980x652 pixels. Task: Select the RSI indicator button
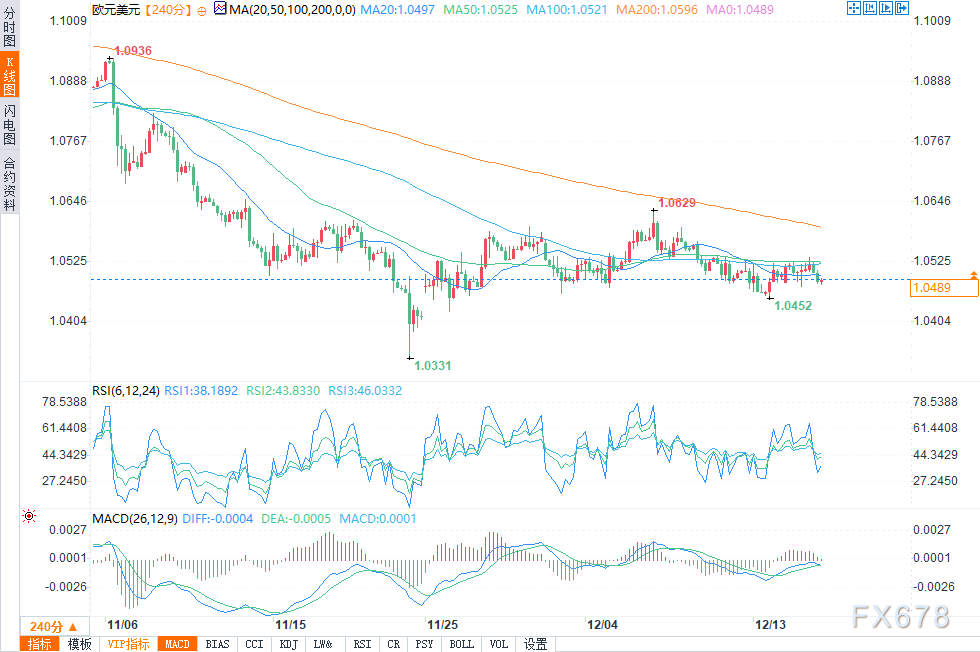click(x=362, y=644)
